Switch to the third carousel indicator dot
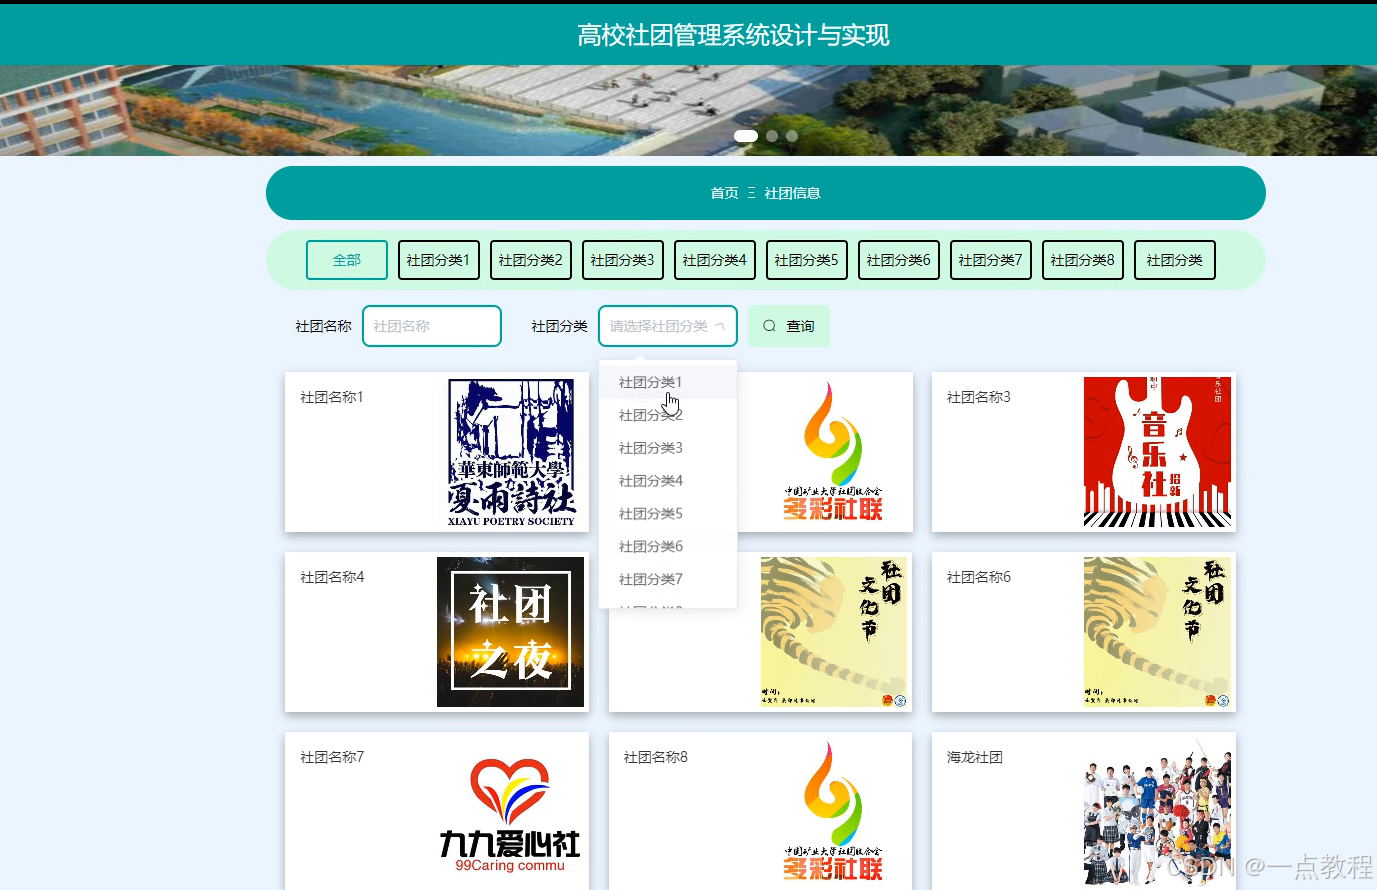1377x890 pixels. 792,136
